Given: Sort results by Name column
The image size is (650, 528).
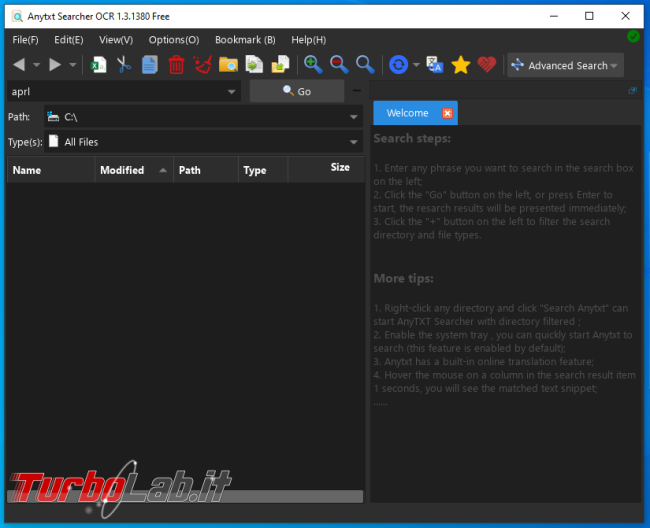Looking at the screenshot, I should pos(51,170).
